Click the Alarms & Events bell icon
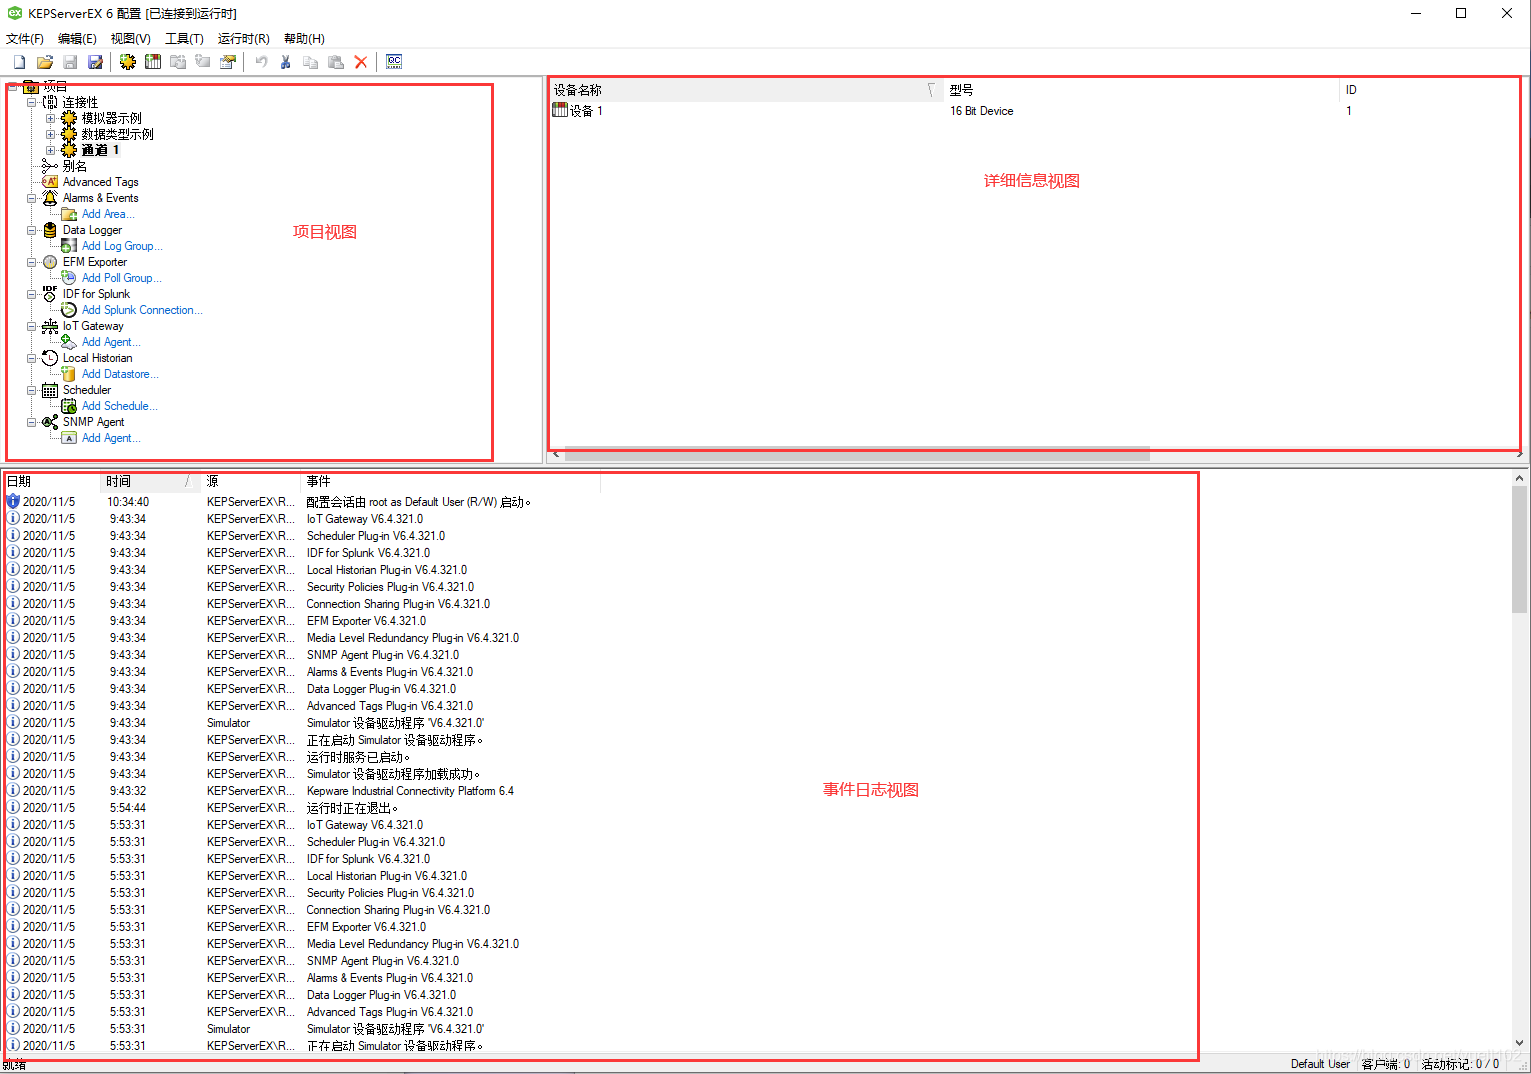1531x1074 pixels. (50, 198)
